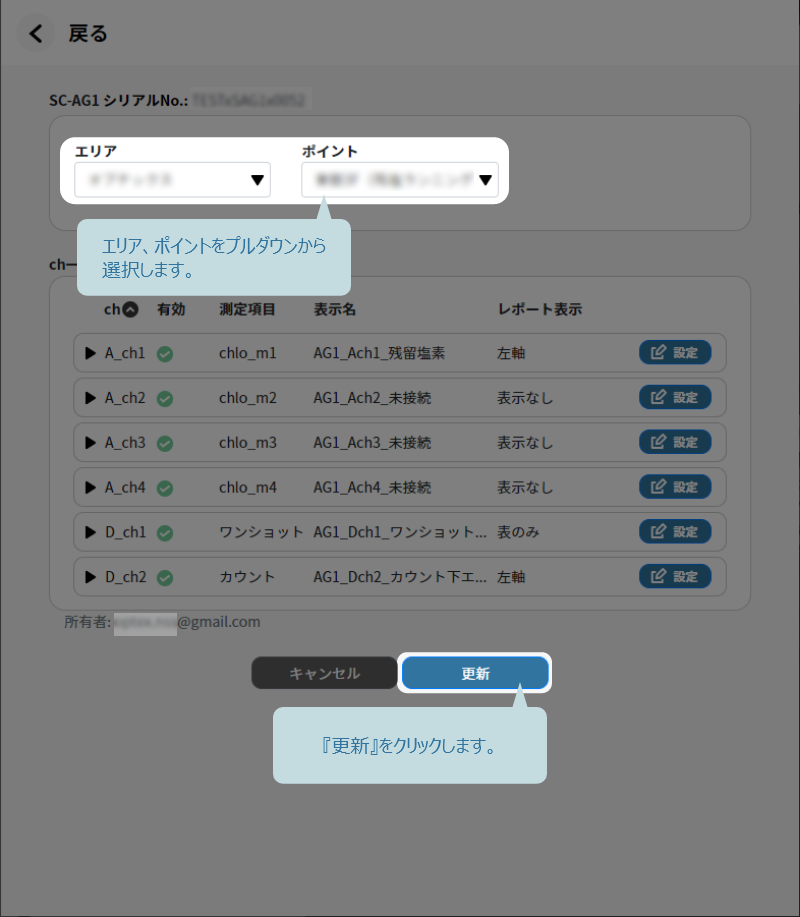Click the 有効 column header
800x917 pixels.
(x=171, y=309)
